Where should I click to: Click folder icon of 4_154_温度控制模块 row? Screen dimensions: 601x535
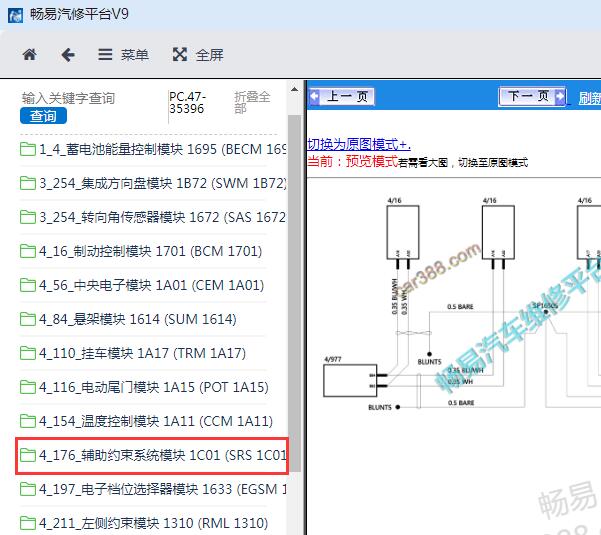point(28,421)
